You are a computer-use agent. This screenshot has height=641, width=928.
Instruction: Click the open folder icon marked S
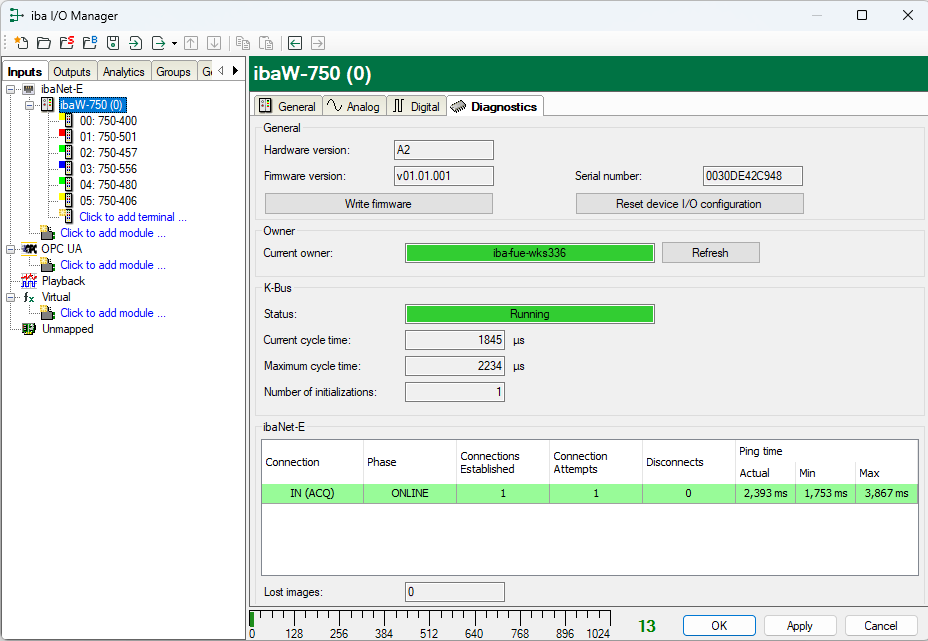click(x=67, y=43)
